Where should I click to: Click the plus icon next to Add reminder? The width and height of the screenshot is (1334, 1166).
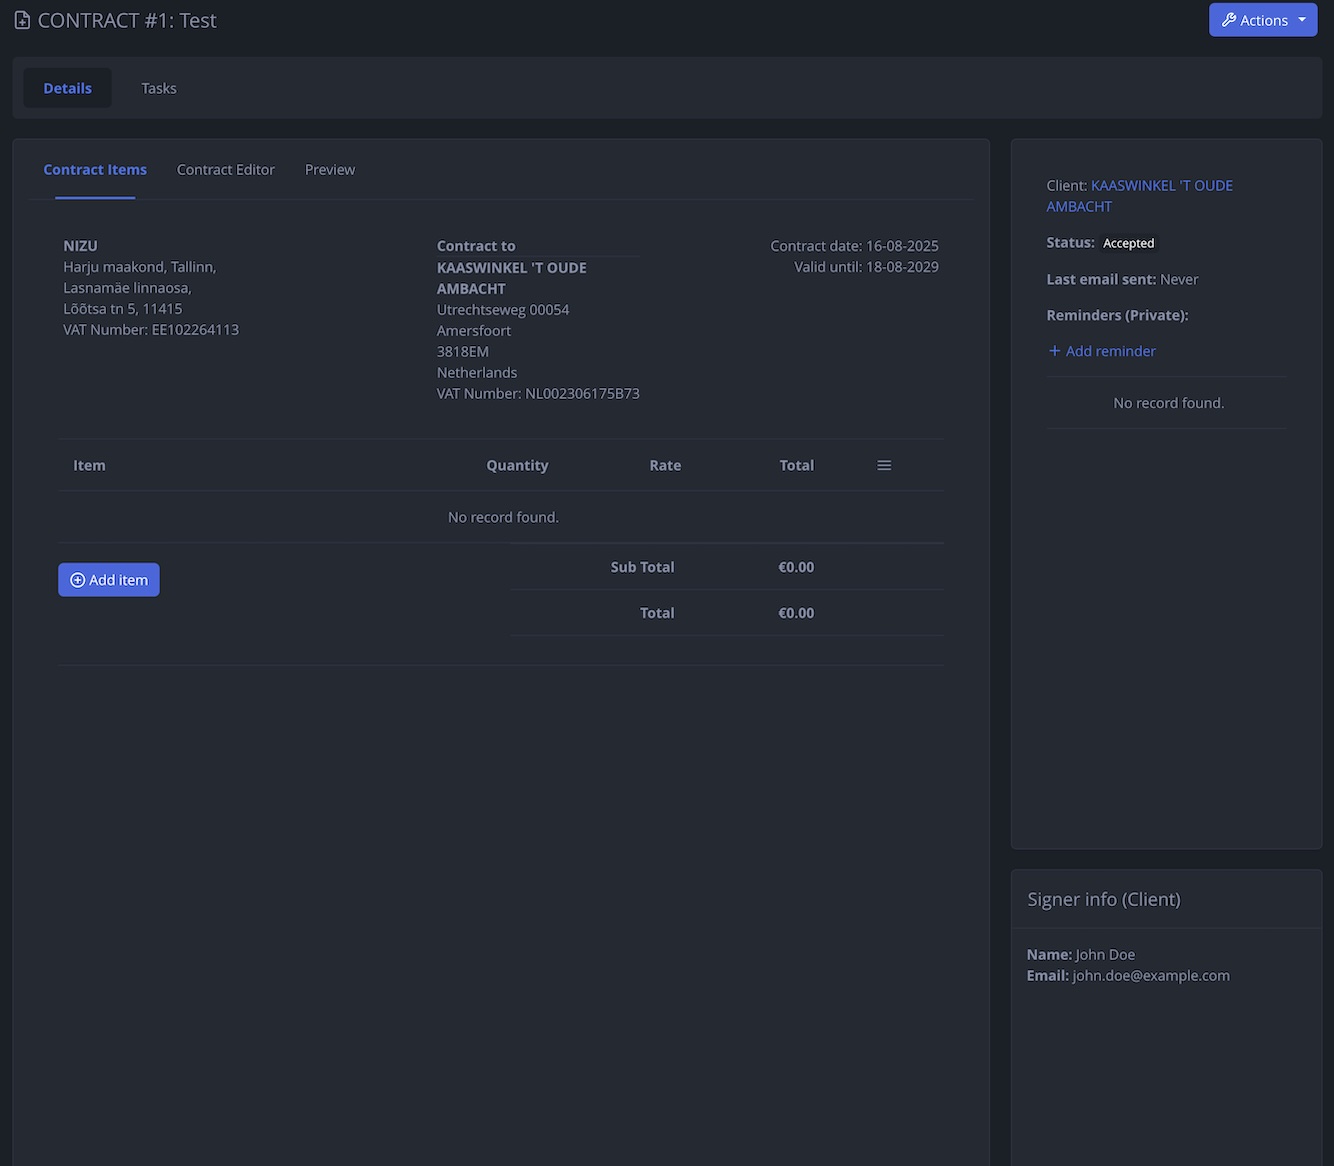pos(1055,351)
